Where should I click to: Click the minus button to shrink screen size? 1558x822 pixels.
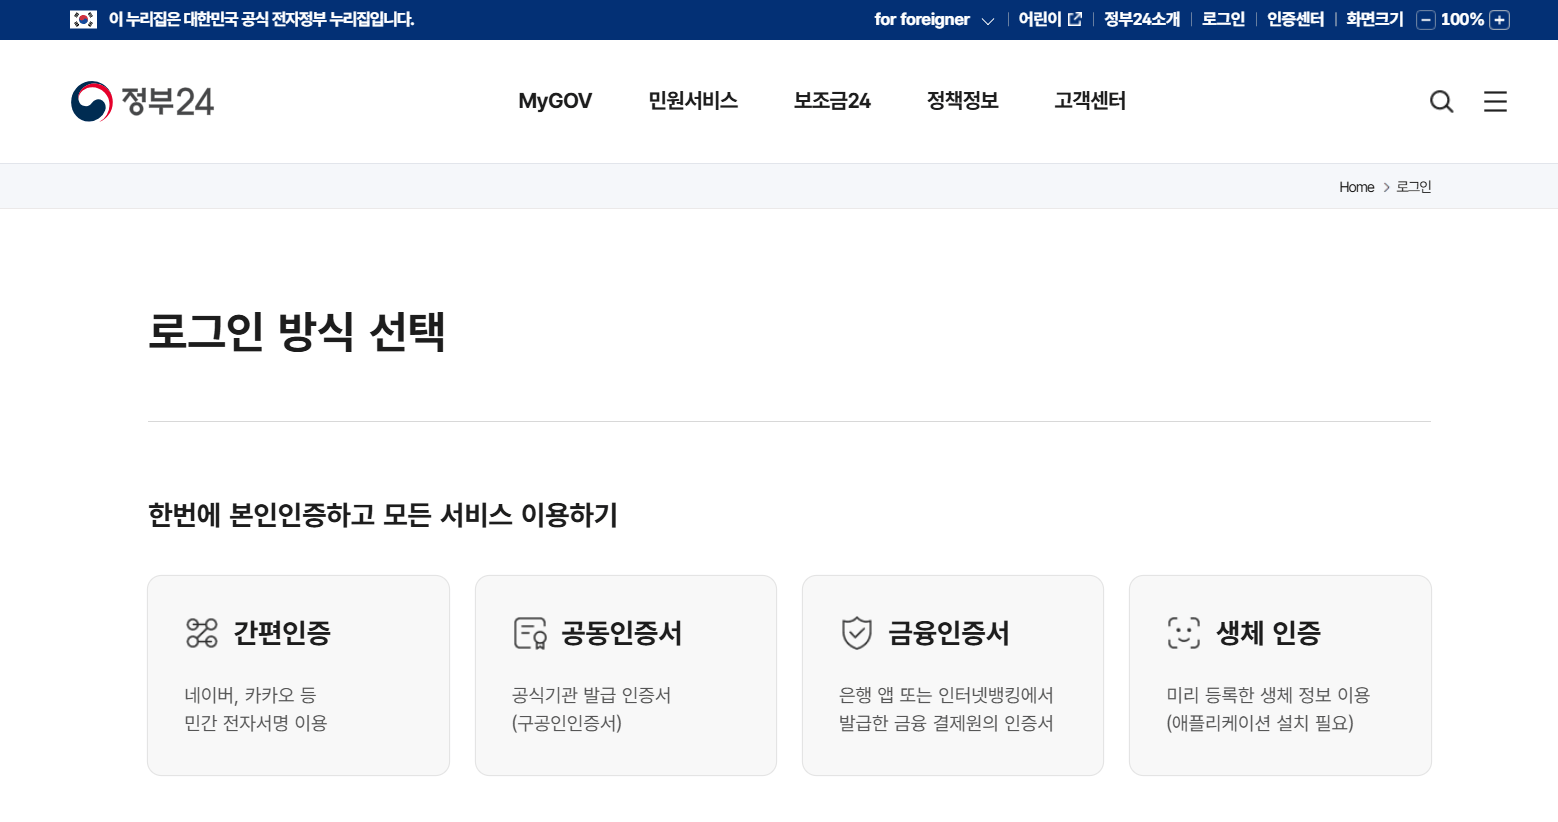[x=1425, y=19]
